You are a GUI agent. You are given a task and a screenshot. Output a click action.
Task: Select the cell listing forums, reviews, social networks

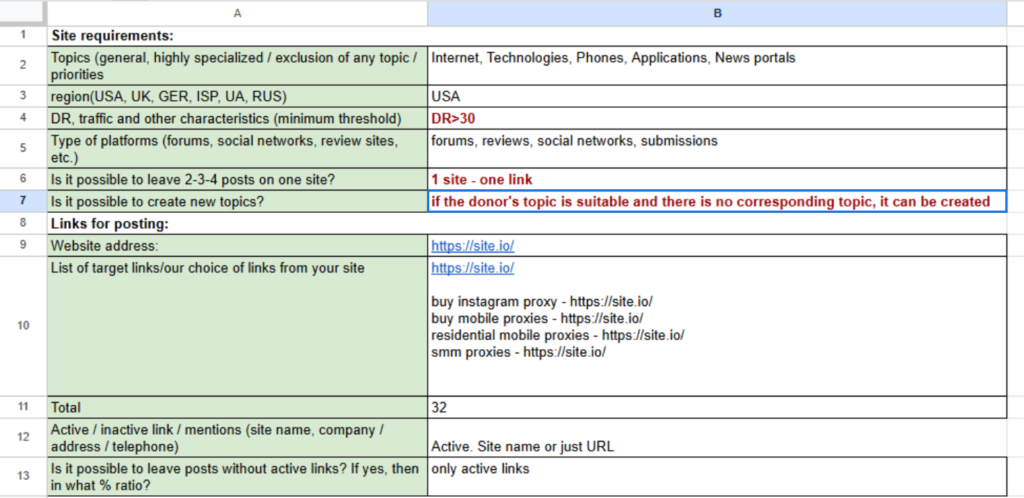coord(717,149)
